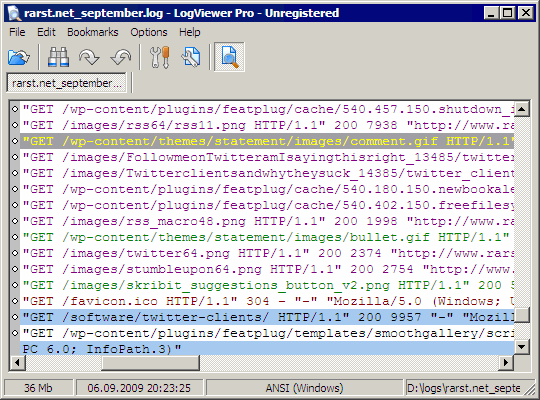
Task: Toggle bookmark marker on FollowmeonTwitter line
Action: coord(15,157)
